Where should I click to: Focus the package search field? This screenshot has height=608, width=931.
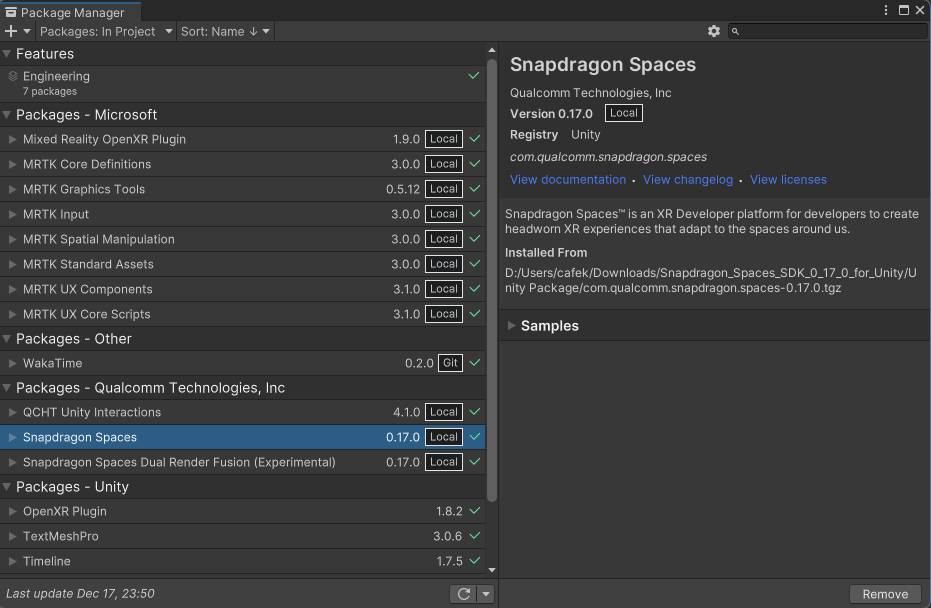click(827, 31)
